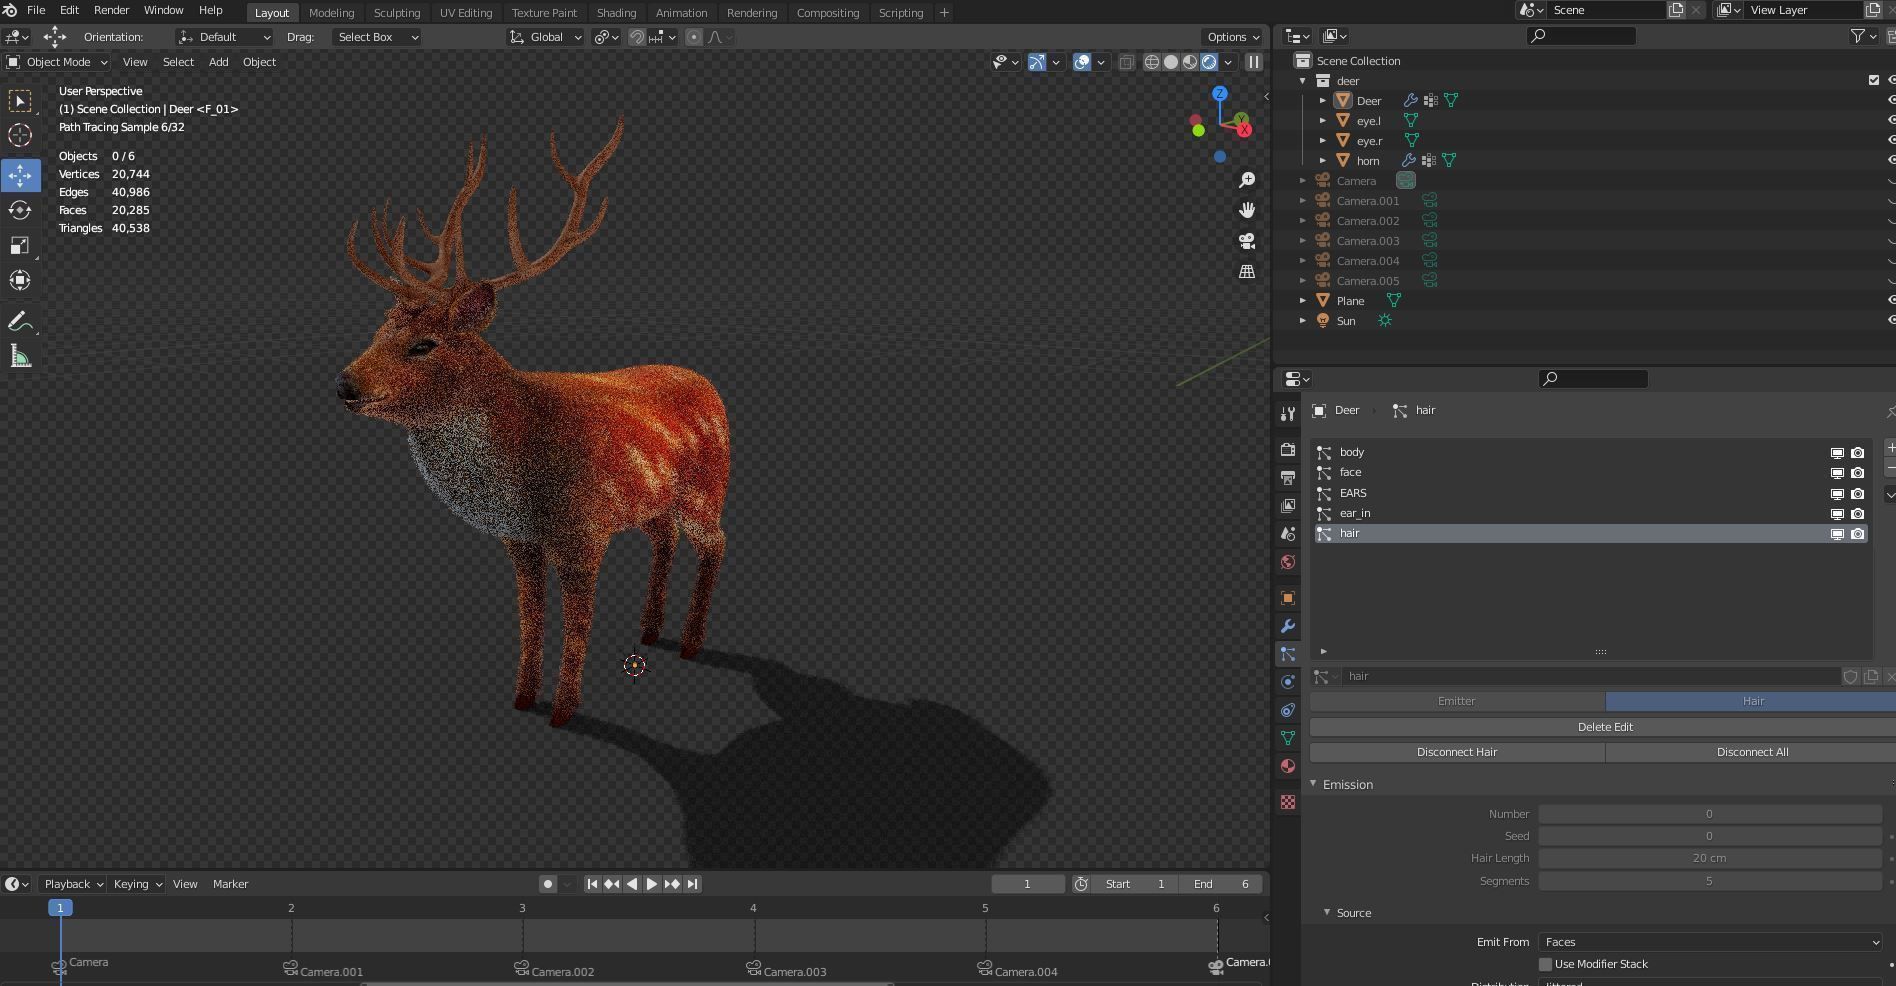Switch to the Shading workspace tab
The width and height of the screenshot is (1896, 986).
click(616, 13)
